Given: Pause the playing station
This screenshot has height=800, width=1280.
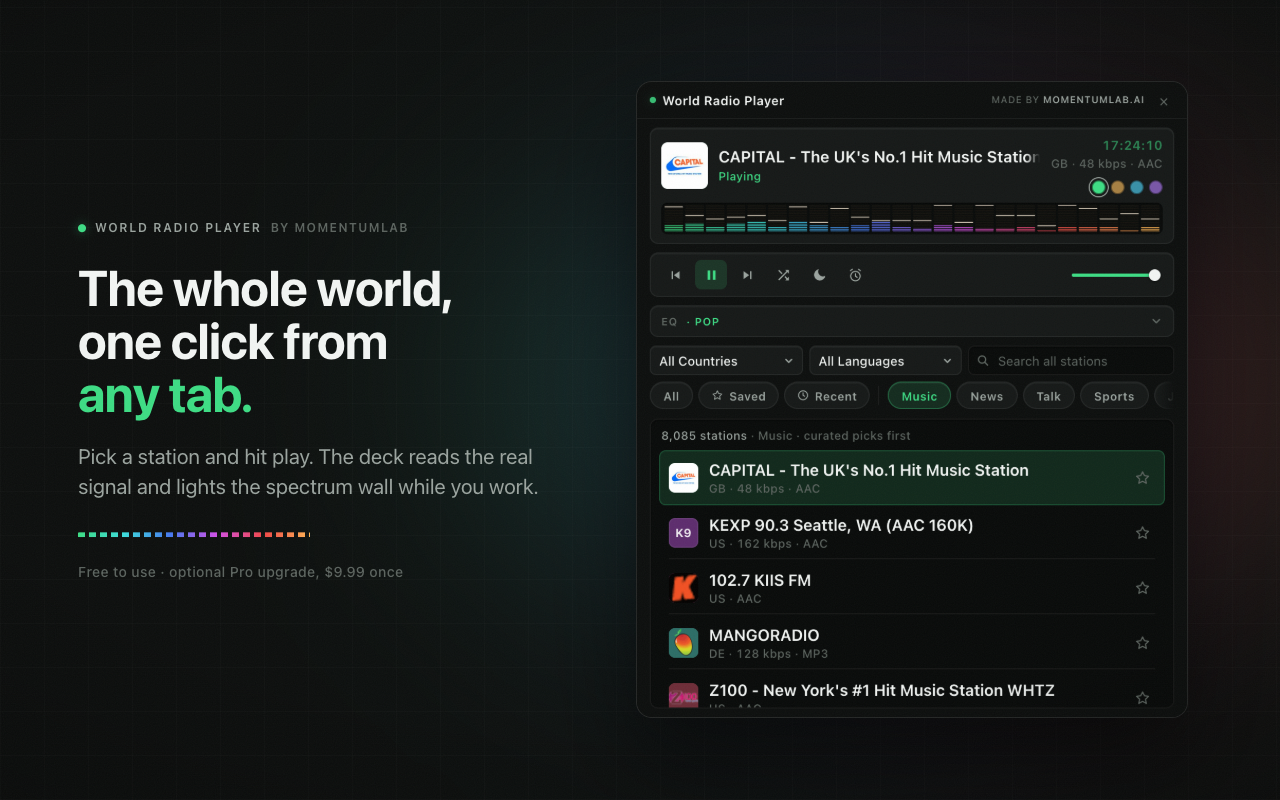Looking at the screenshot, I should point(711,275).
